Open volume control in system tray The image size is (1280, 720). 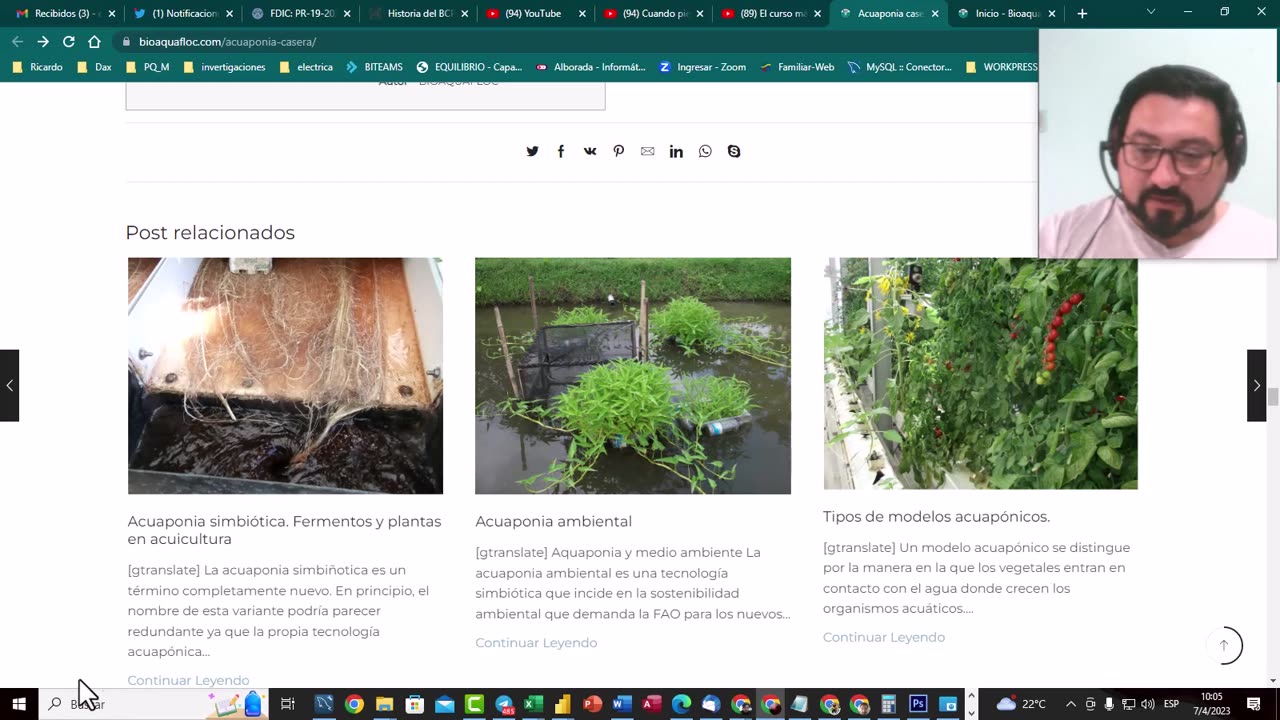(1147, 704)
